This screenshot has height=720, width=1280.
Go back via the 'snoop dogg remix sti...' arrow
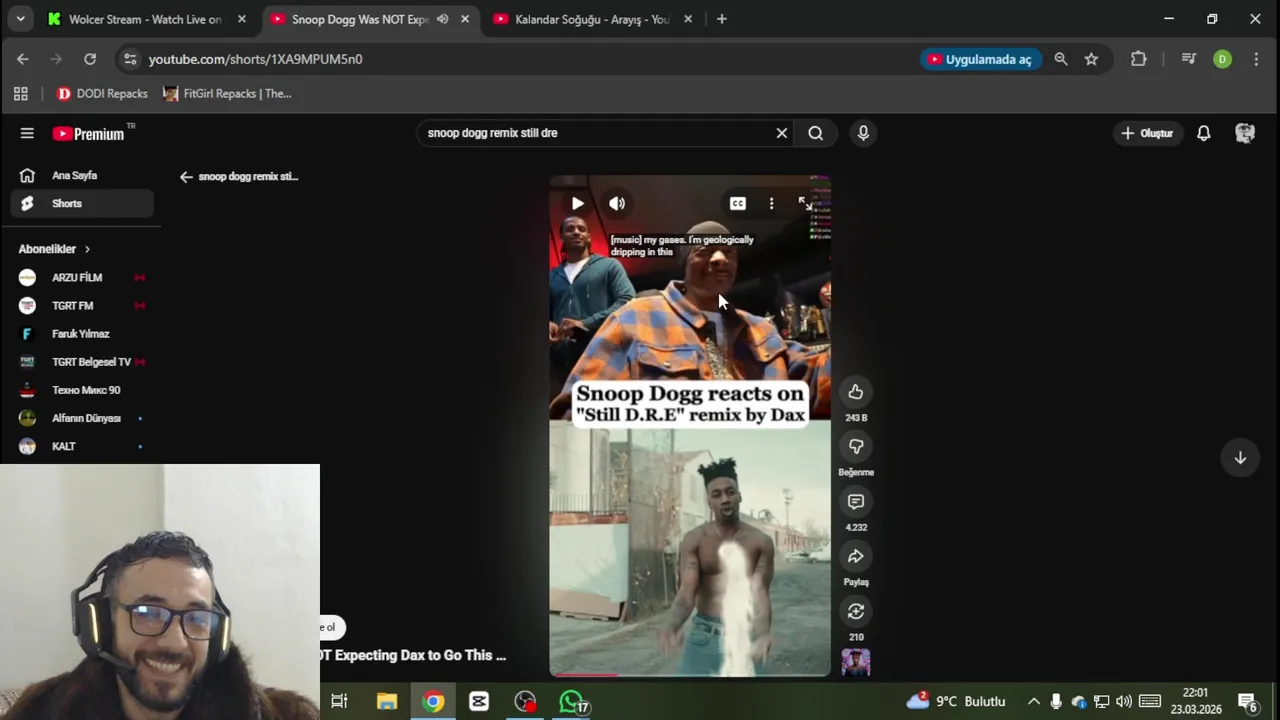(186, 177)
